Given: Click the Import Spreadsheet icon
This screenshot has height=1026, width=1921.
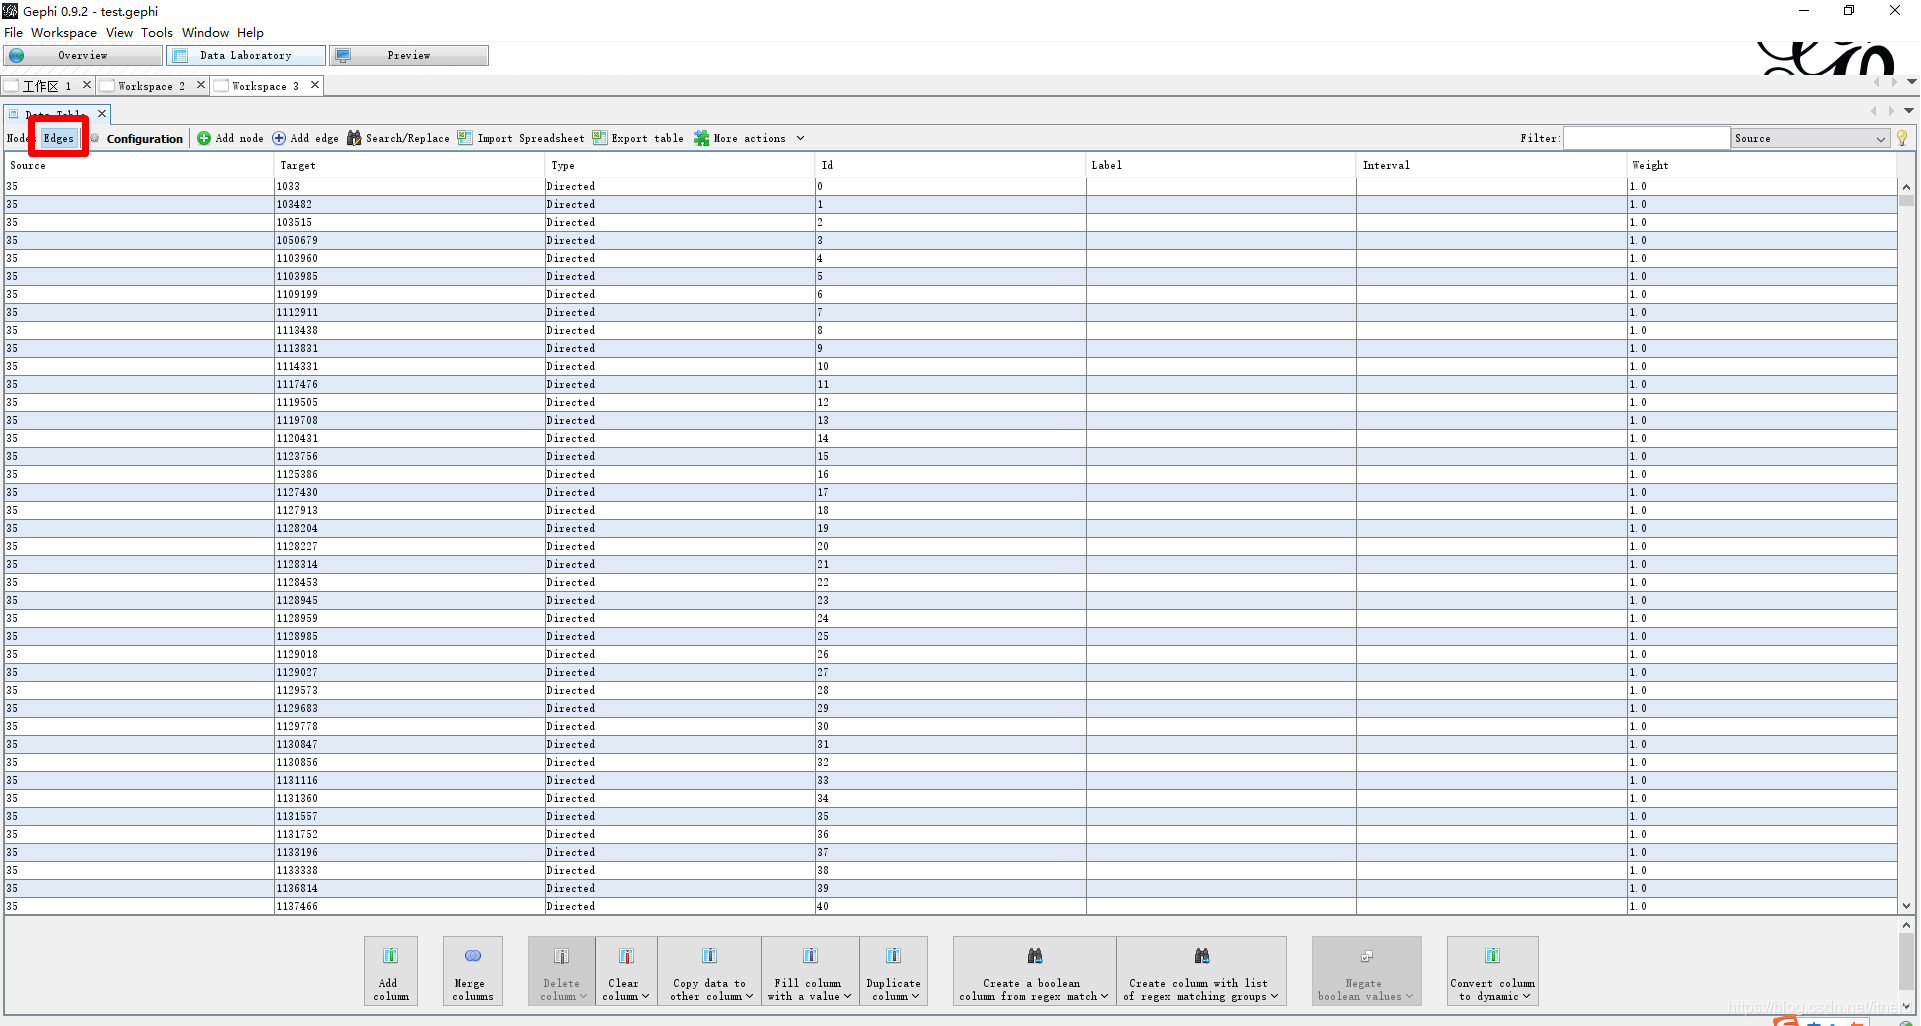Looking at the screenshot, I should (x=465, y=138).
